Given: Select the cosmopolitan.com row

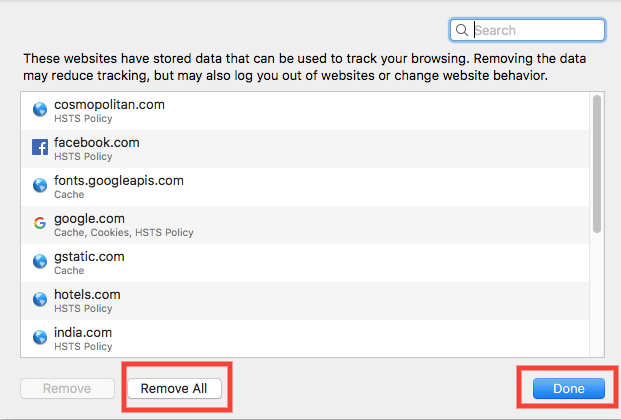Looking at the screenshot, I should point(305,111).
